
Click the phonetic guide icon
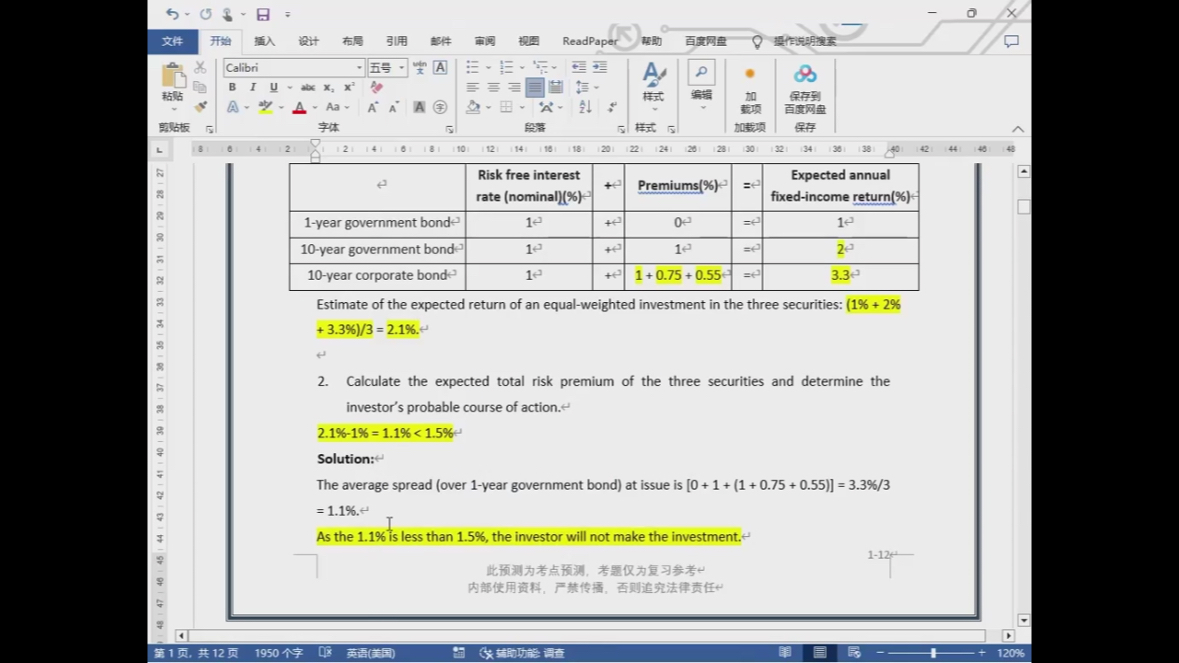(420, 68)
